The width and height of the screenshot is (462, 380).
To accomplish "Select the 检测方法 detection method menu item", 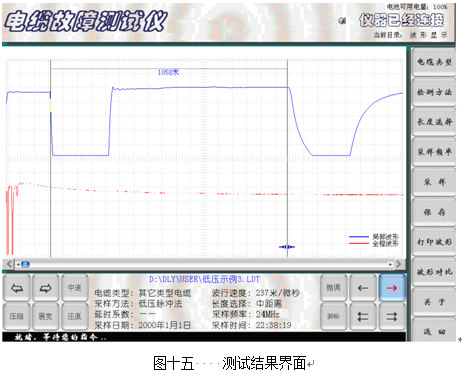I will tap(434, 92).
